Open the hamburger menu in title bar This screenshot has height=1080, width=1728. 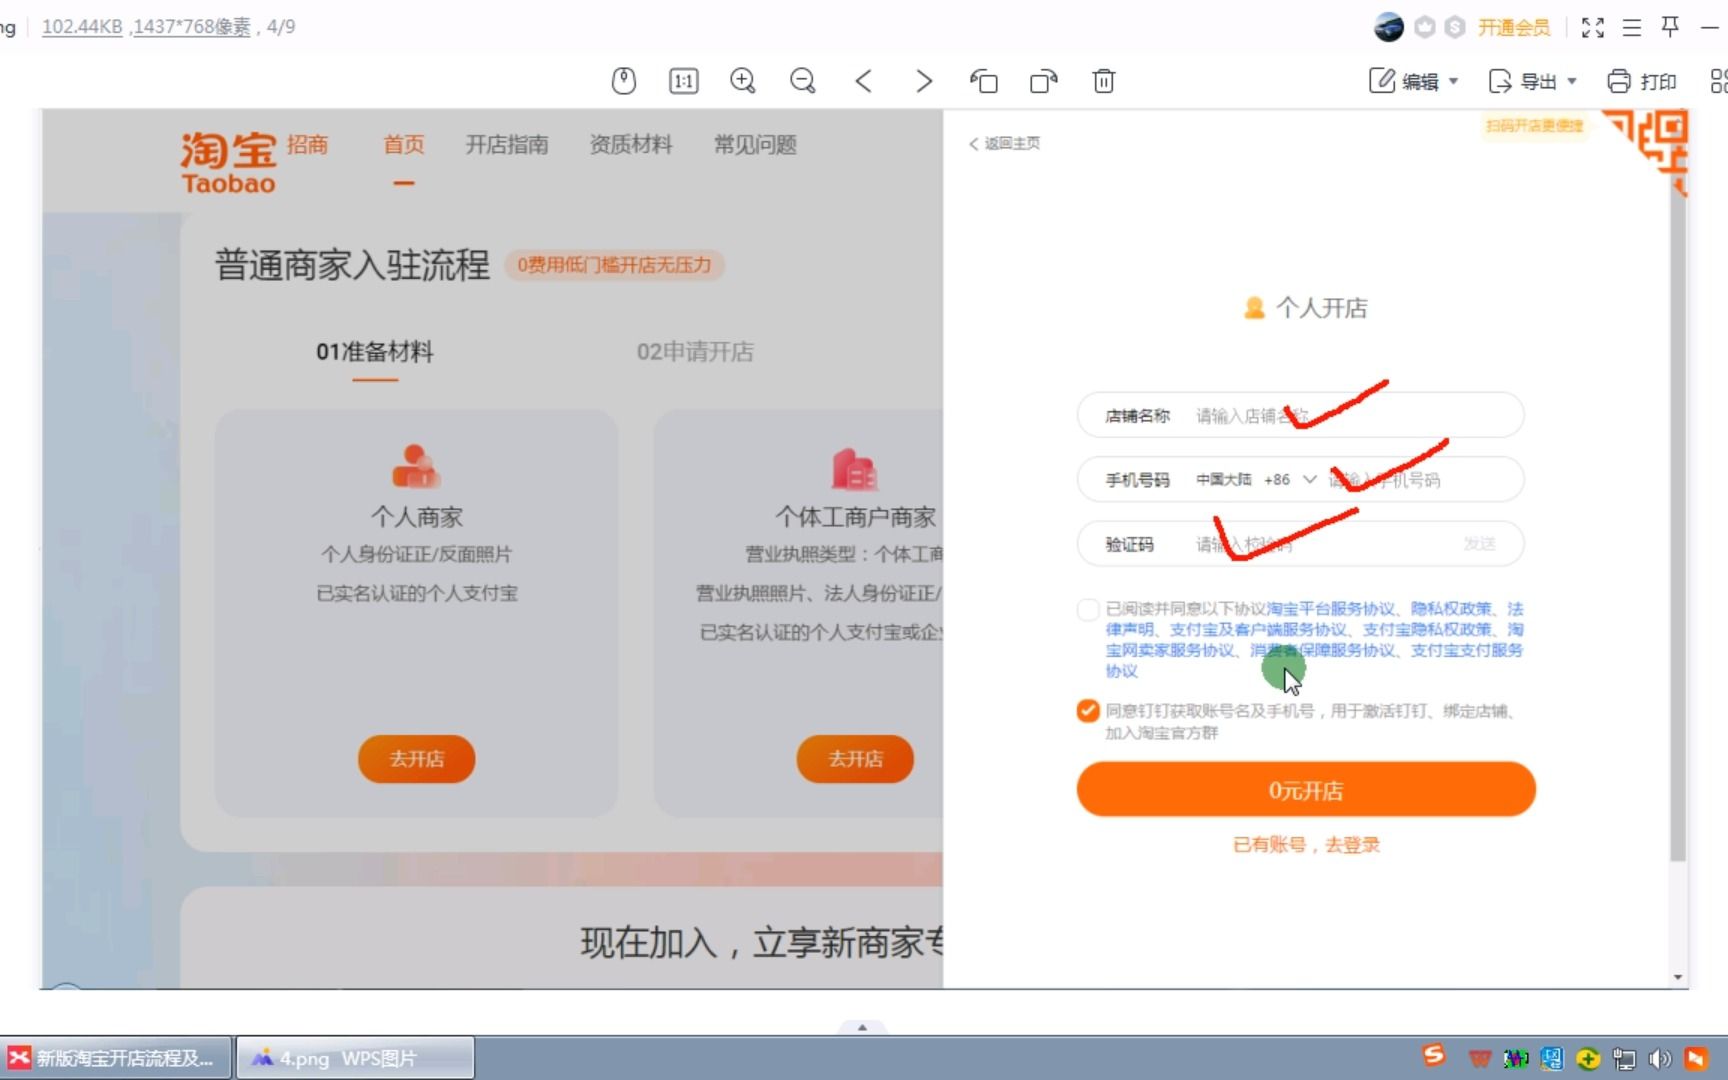(x=1632, y=27)
